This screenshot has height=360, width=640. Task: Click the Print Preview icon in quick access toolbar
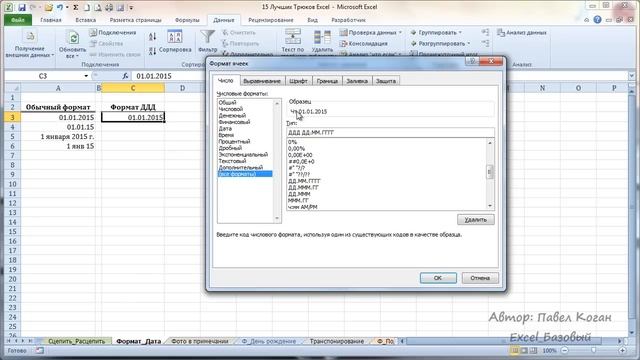[98, 7]
